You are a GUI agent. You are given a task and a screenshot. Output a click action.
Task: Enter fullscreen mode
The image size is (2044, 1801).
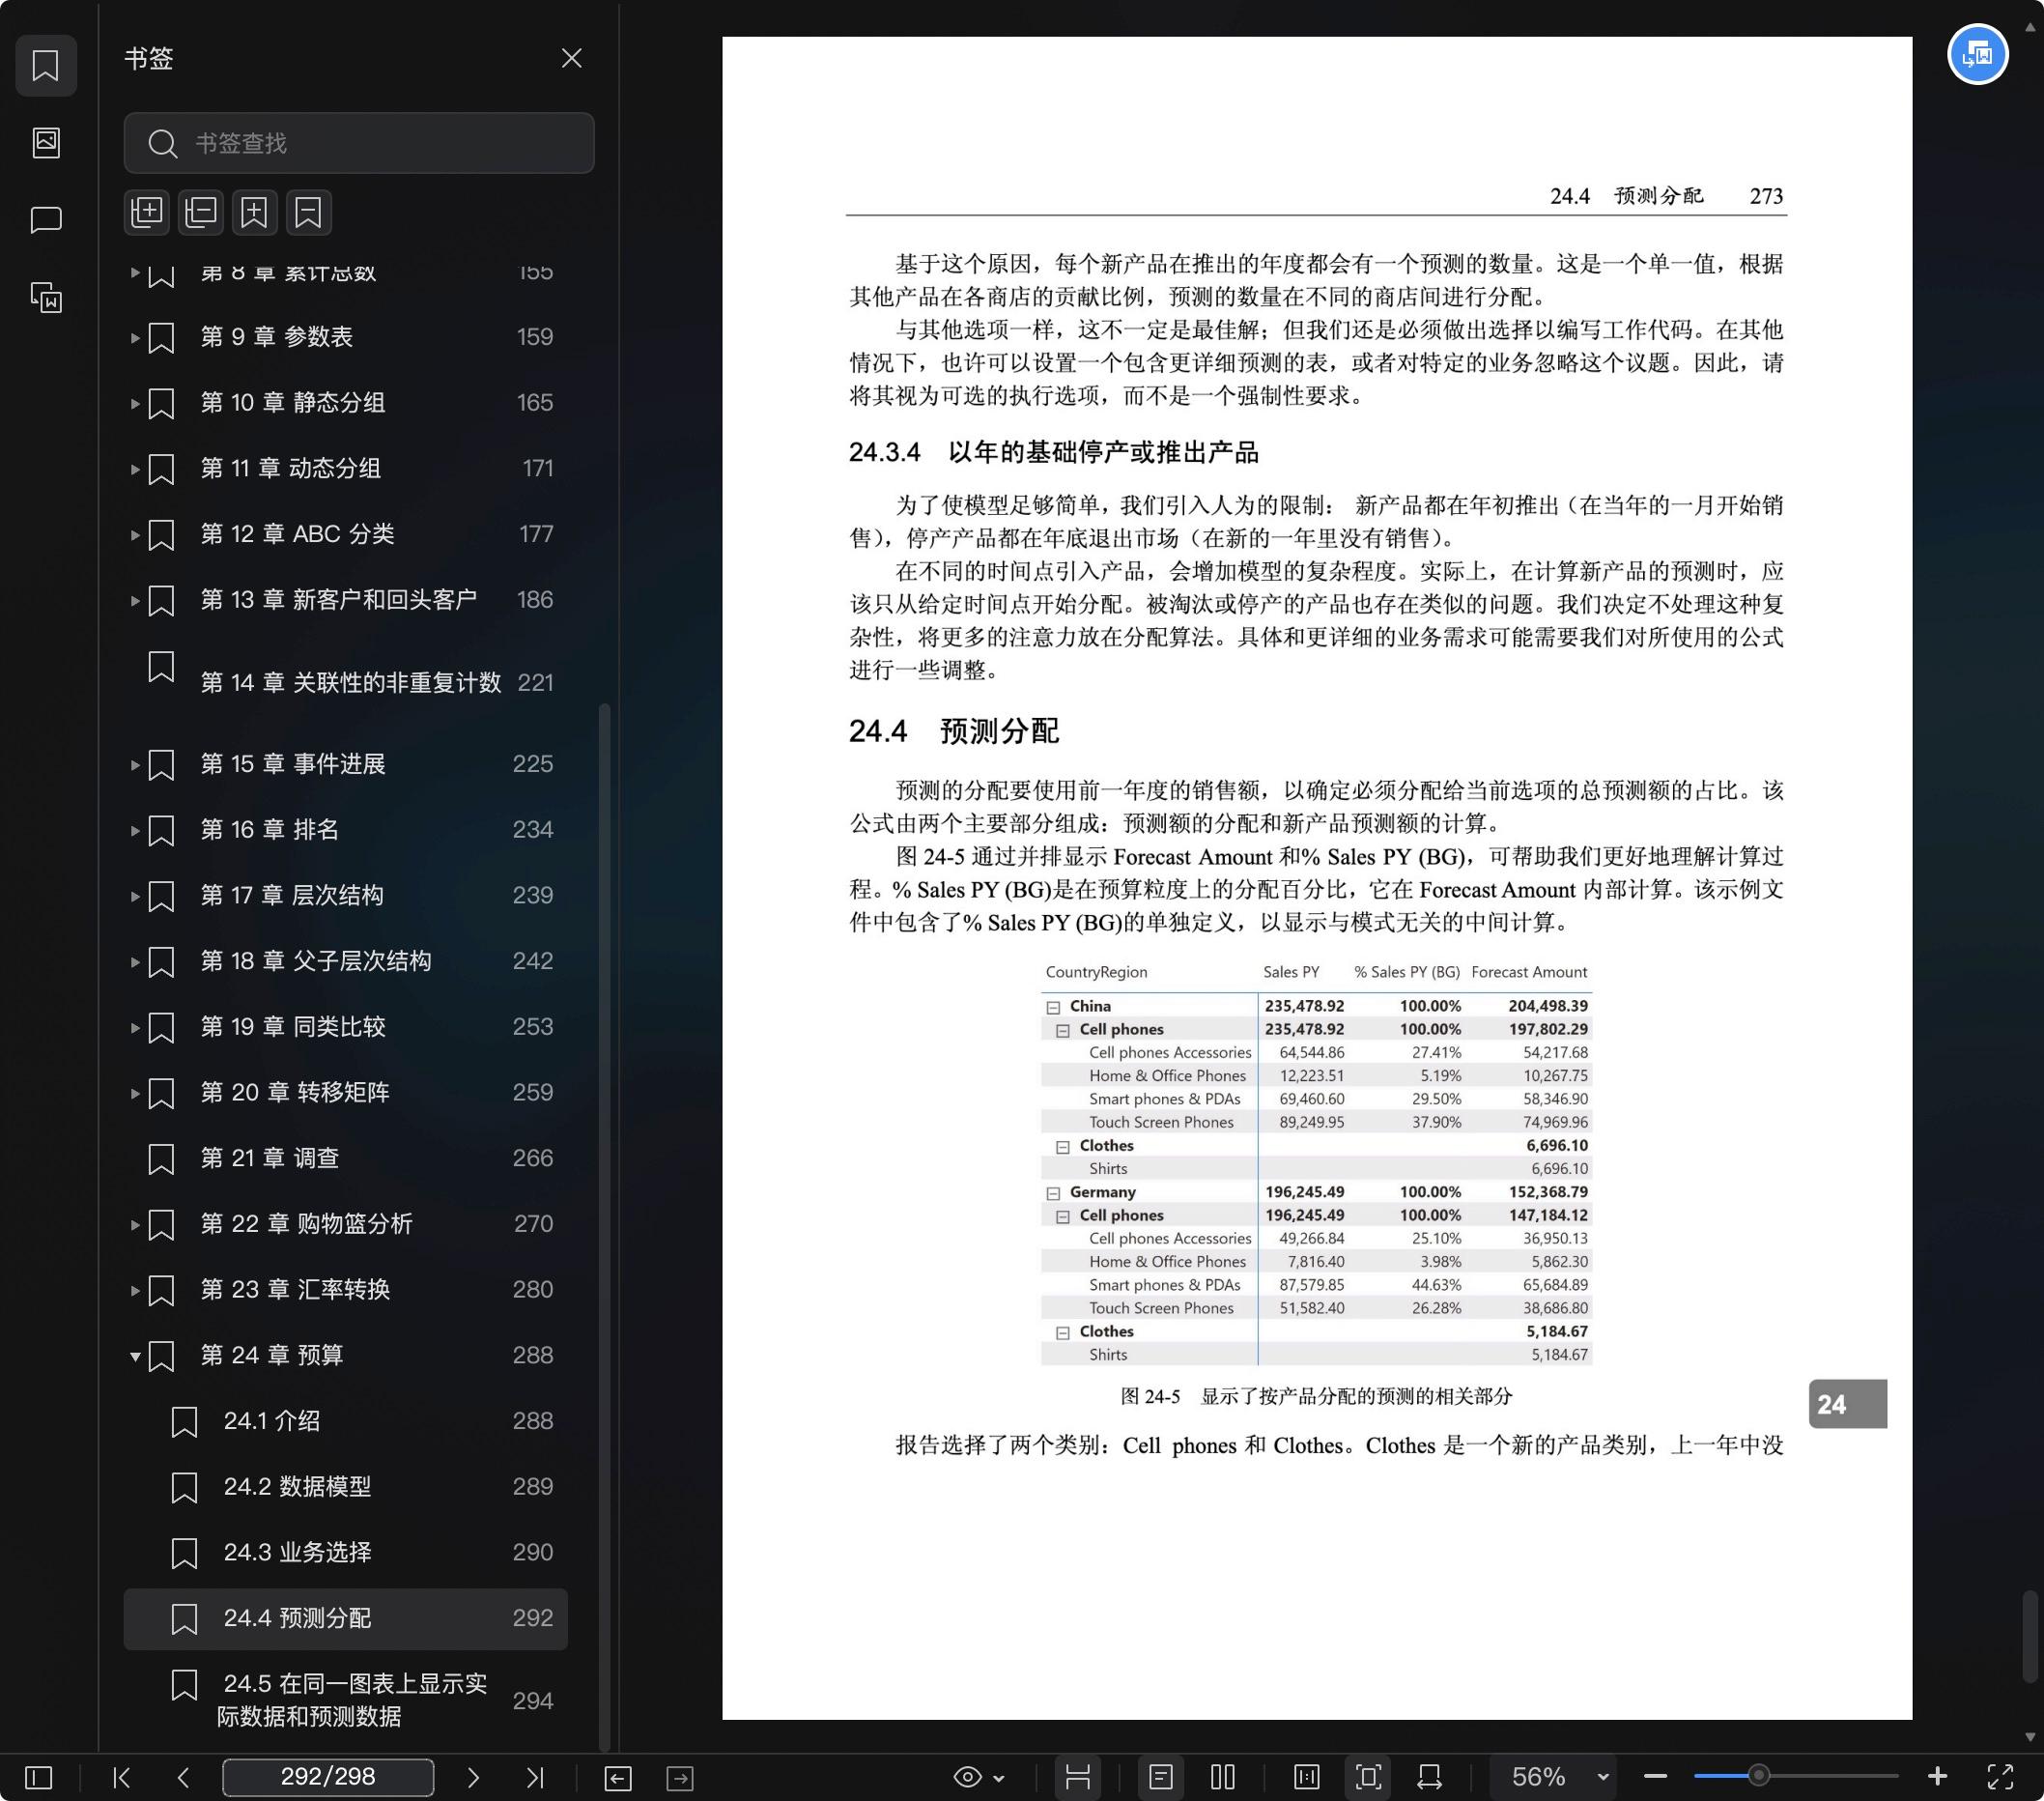click(x=2000, y=1777)
